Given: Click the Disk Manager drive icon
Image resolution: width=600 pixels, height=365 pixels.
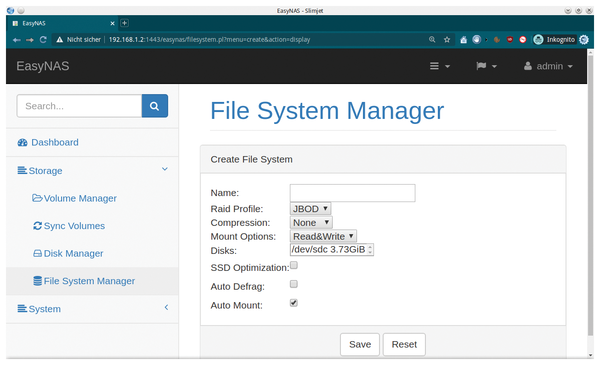Looking at the screenshot, I should pos(38,253).
